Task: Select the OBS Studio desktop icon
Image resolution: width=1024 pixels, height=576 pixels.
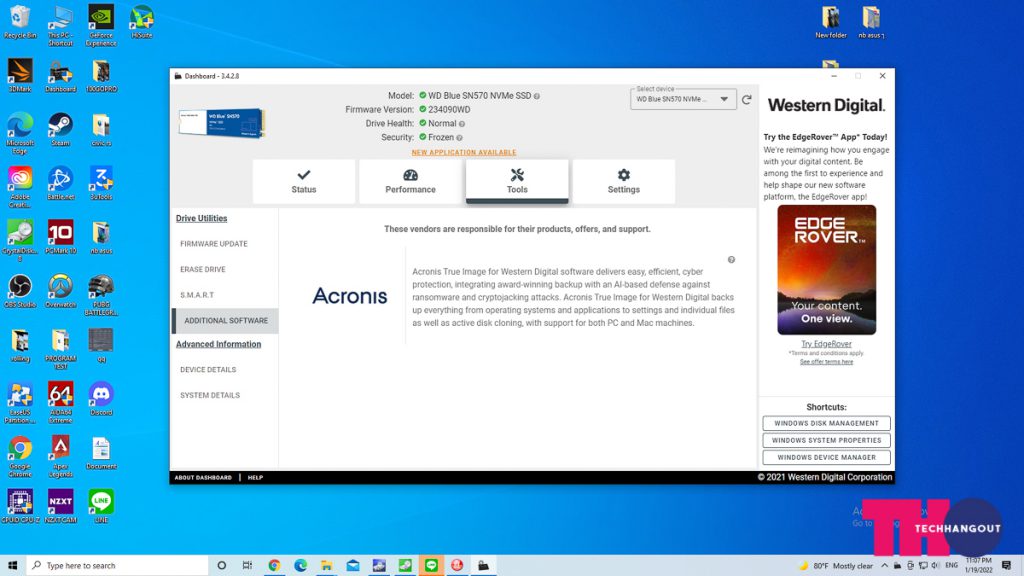Action: point(20,291)
